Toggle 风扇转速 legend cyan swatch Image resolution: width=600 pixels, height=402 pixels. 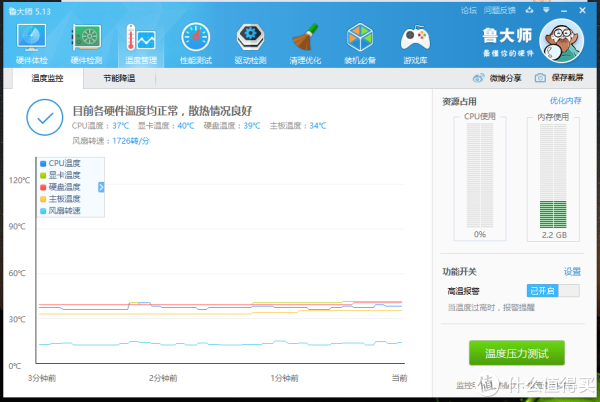[43, 211]
